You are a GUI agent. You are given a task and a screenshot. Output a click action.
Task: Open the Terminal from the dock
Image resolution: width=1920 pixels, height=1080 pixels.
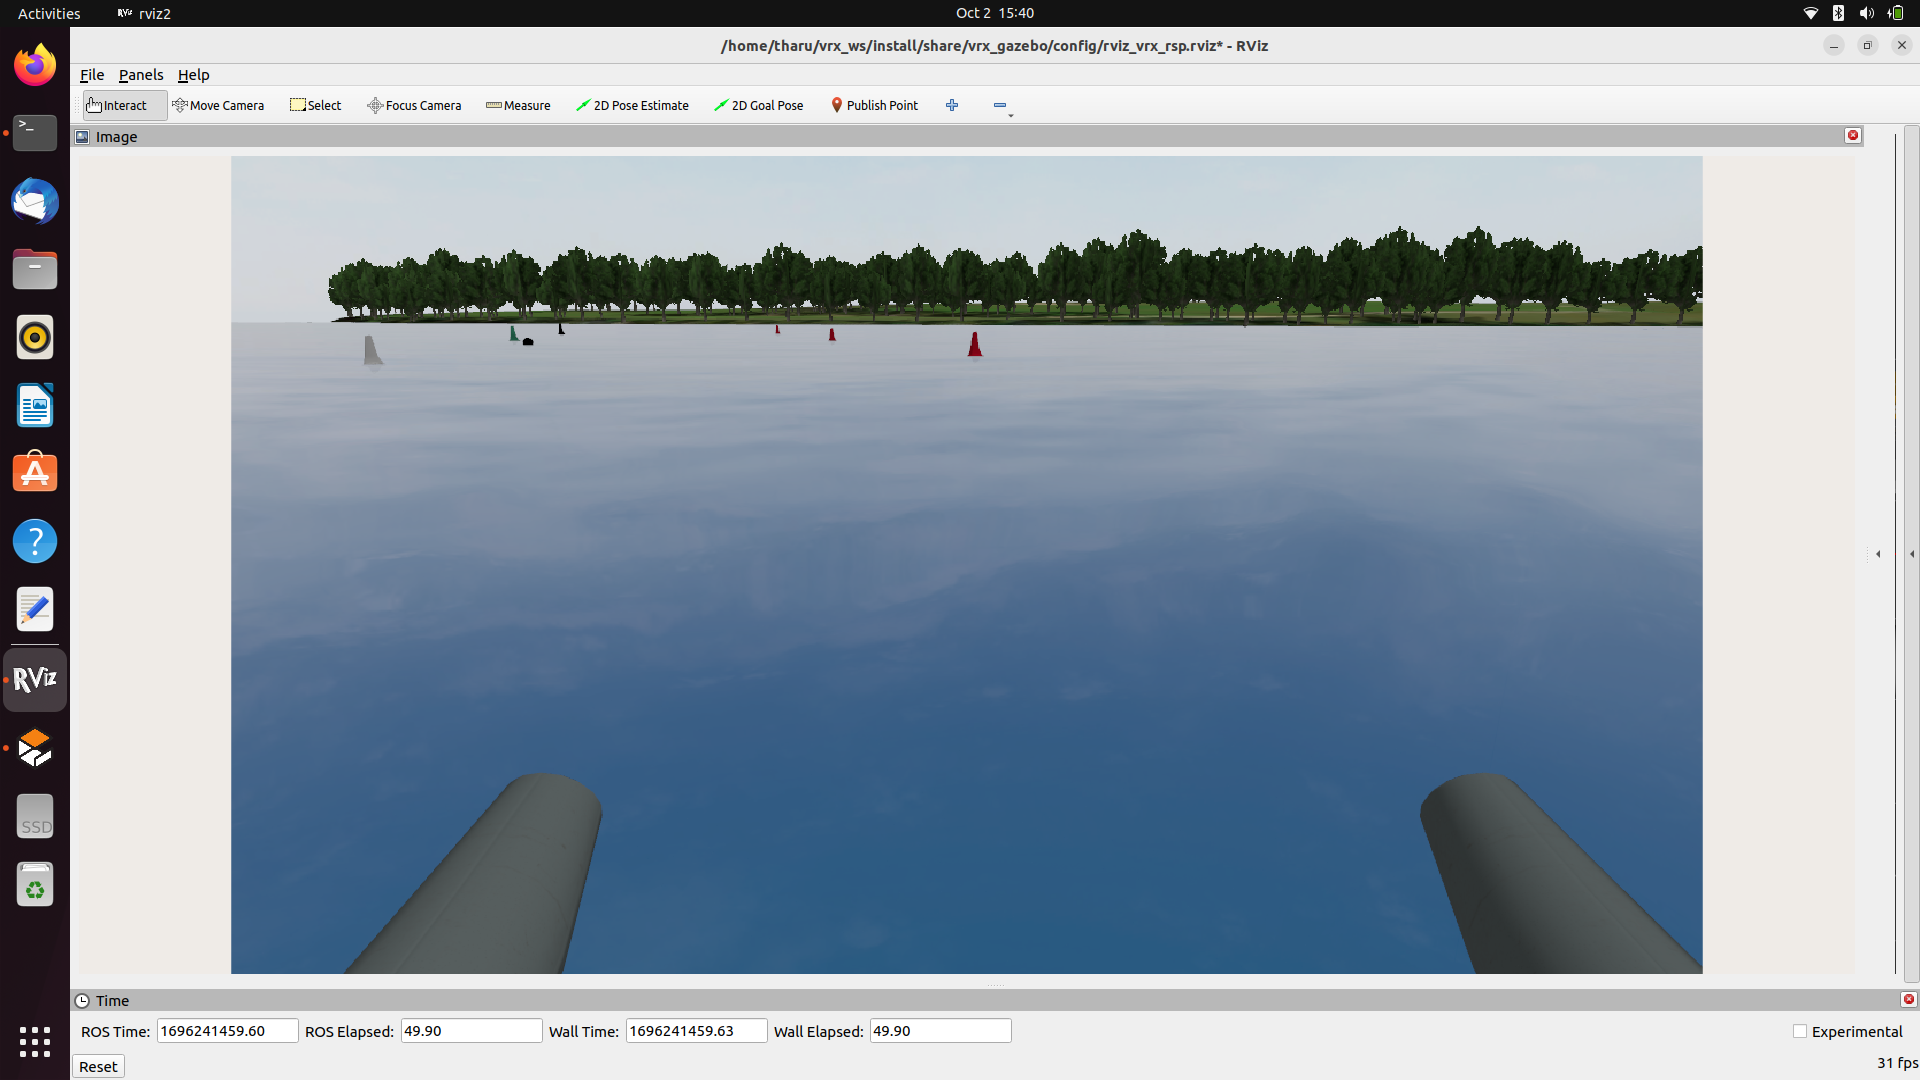[x=35, y=133]
